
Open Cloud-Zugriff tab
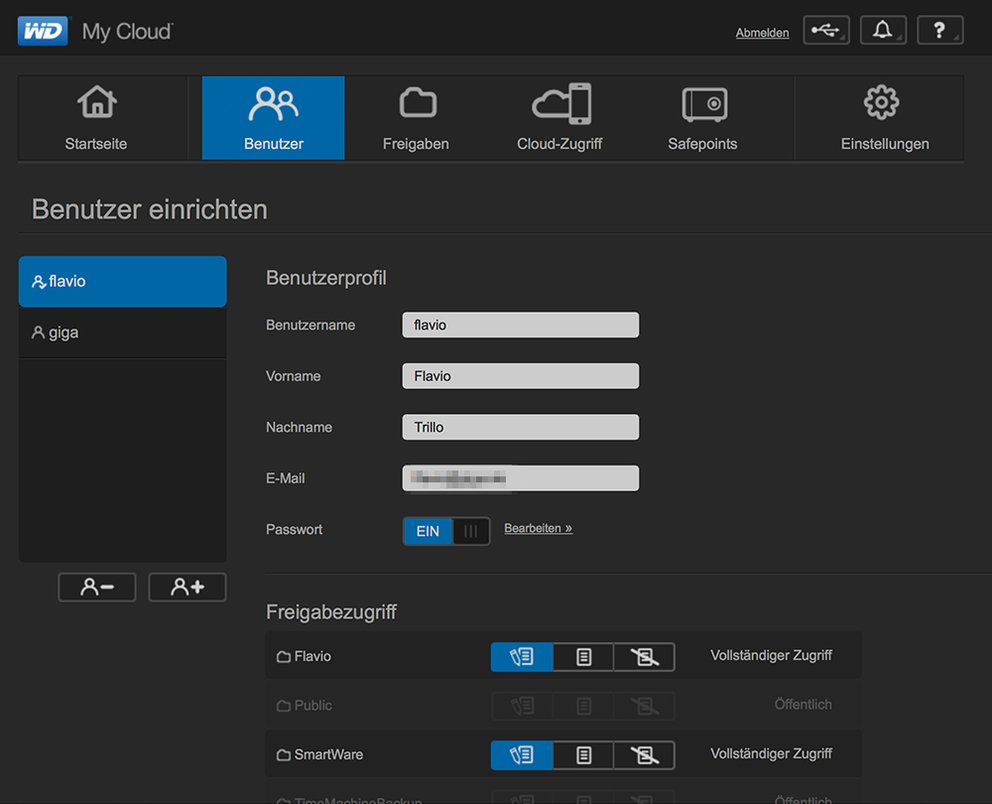[x=560, y=118]
